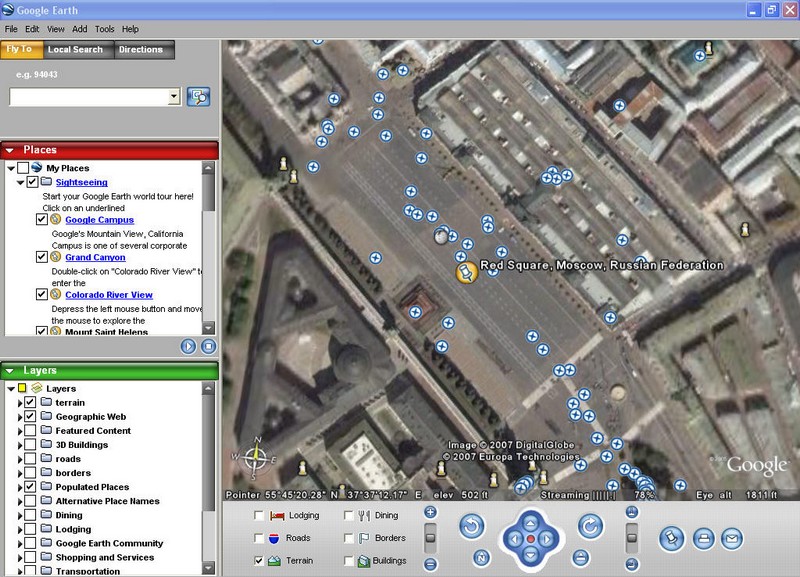The image size is (800, 577).
Task: Collapse the Sightseeing folder node
Action: (x=20, y=182)
